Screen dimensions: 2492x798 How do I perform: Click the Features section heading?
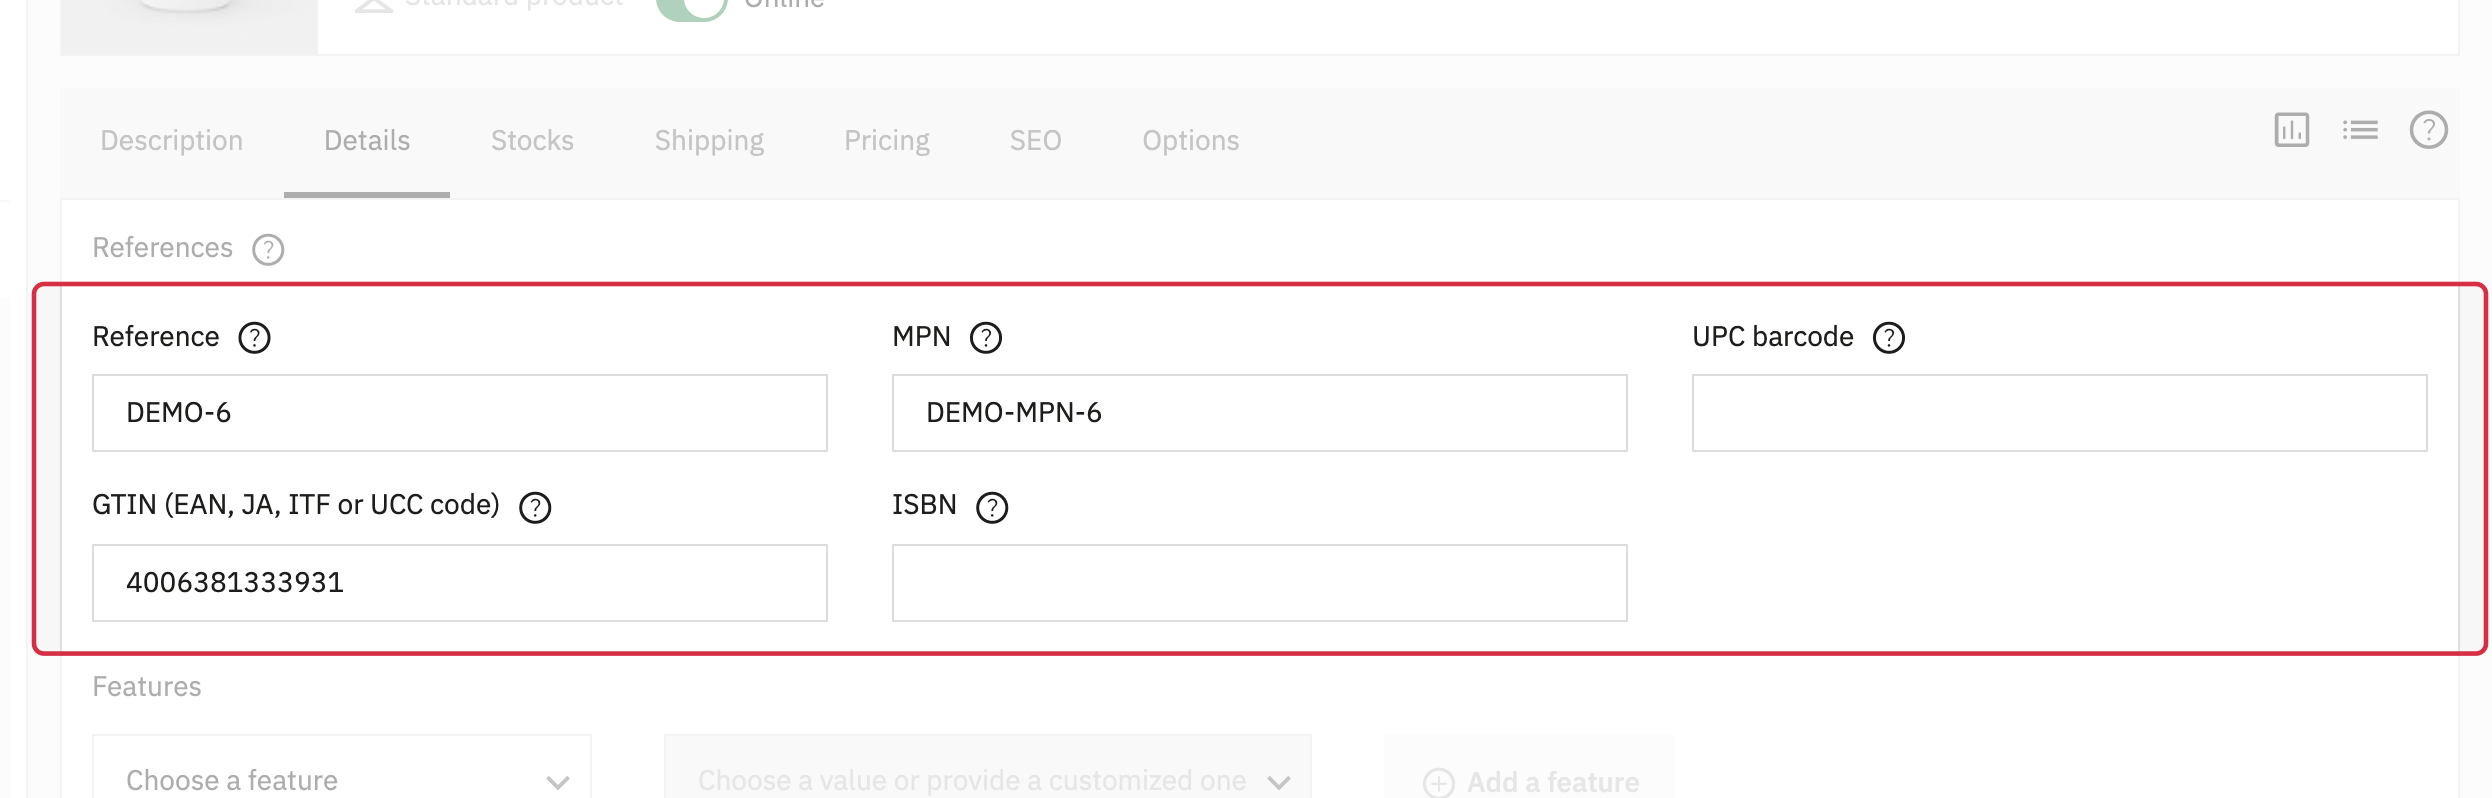(147, 687)
